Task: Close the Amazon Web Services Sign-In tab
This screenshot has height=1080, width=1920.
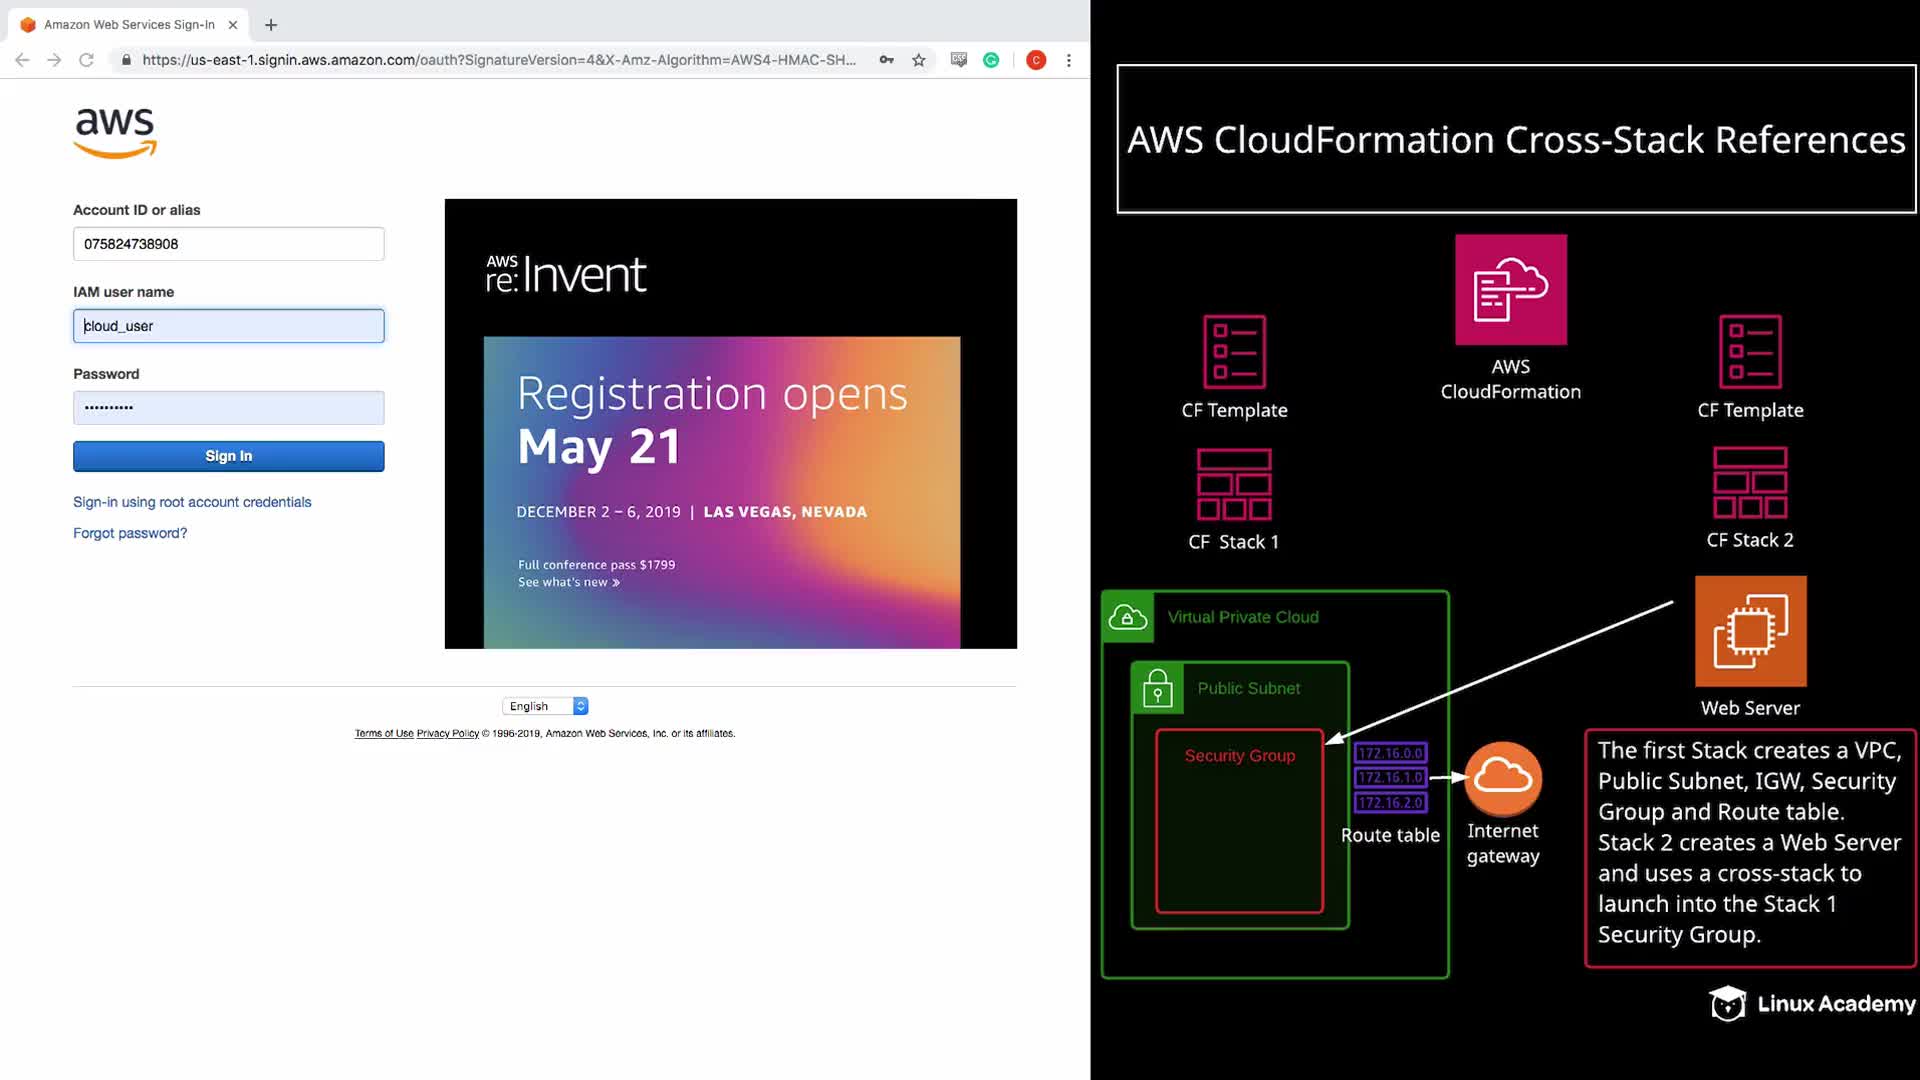Action: pyautogui.click(x=233, y=25)
